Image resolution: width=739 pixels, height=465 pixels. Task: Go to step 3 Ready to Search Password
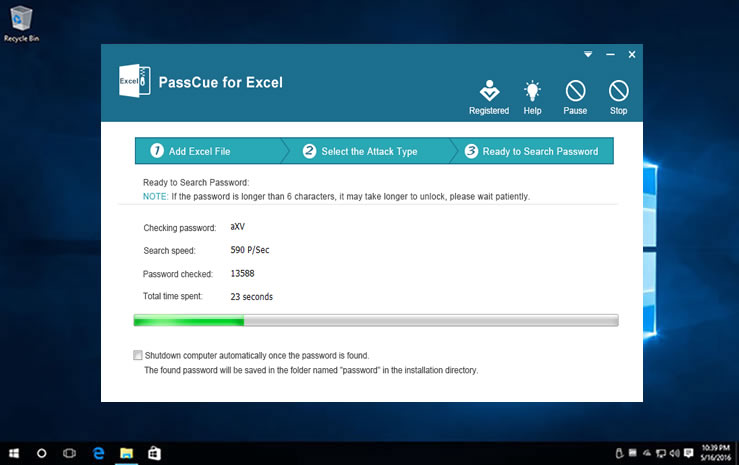tap(534, 151)
